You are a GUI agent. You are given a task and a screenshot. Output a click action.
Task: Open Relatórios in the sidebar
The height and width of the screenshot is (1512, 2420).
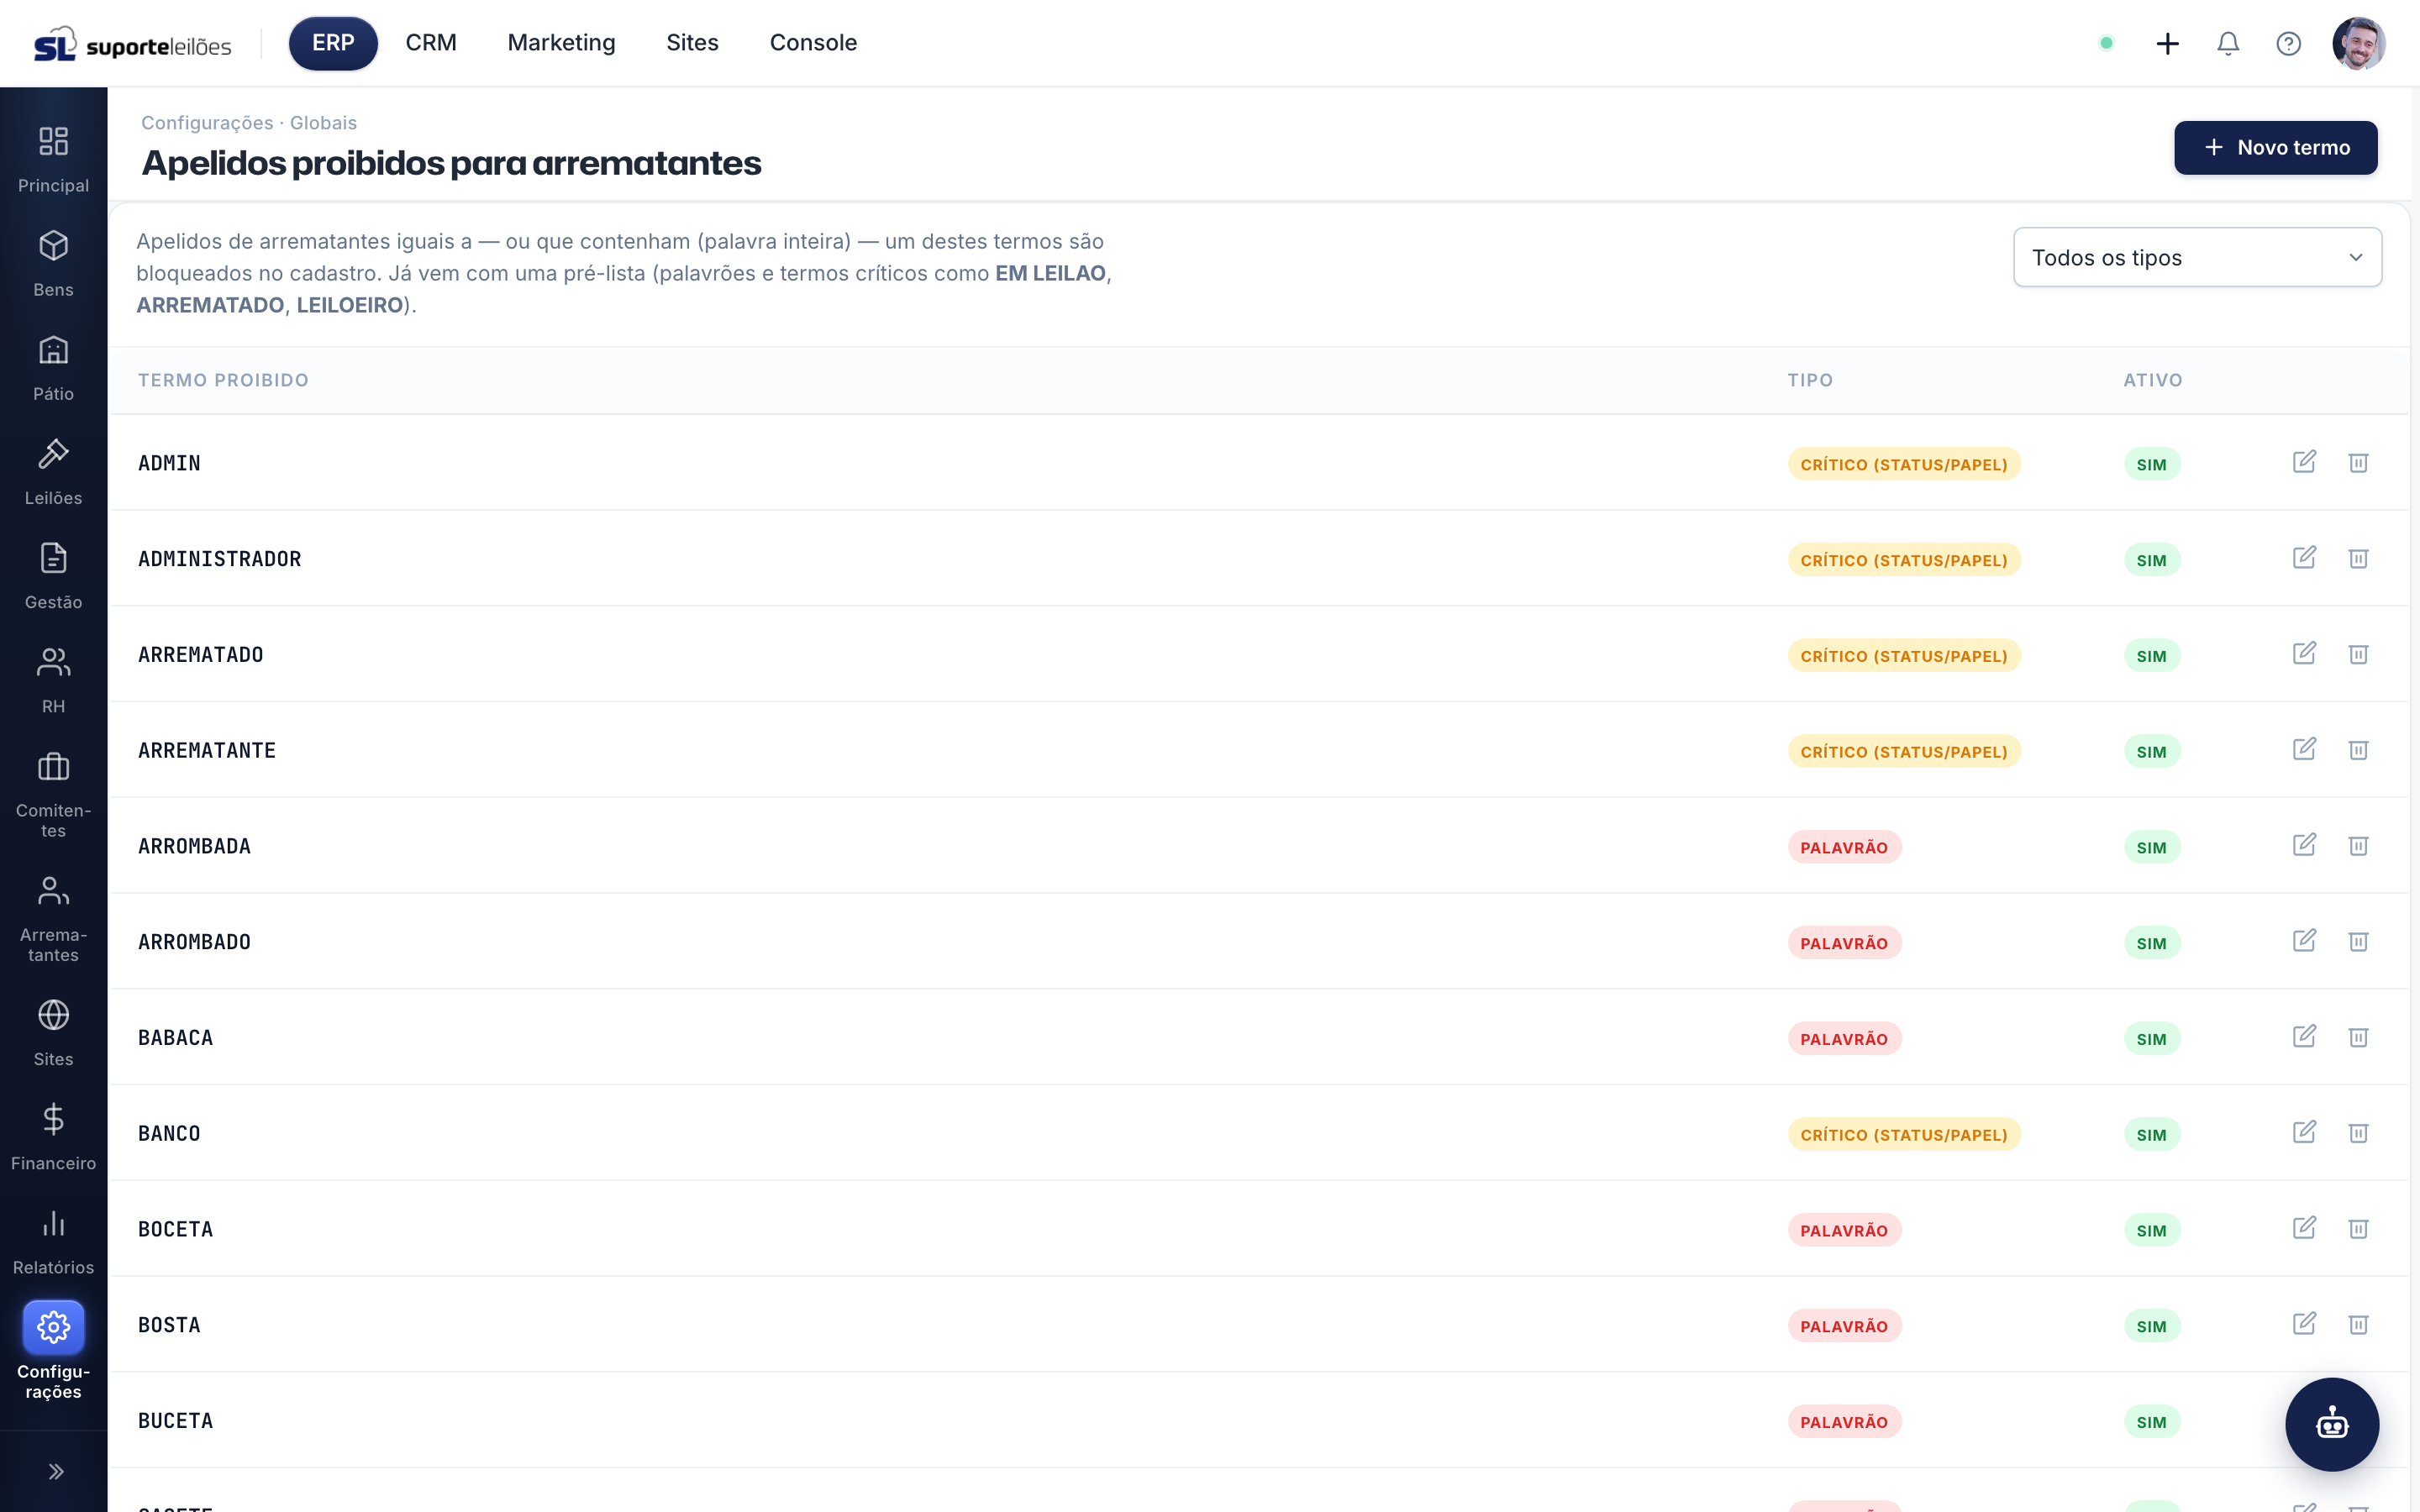pos(53,1241)
